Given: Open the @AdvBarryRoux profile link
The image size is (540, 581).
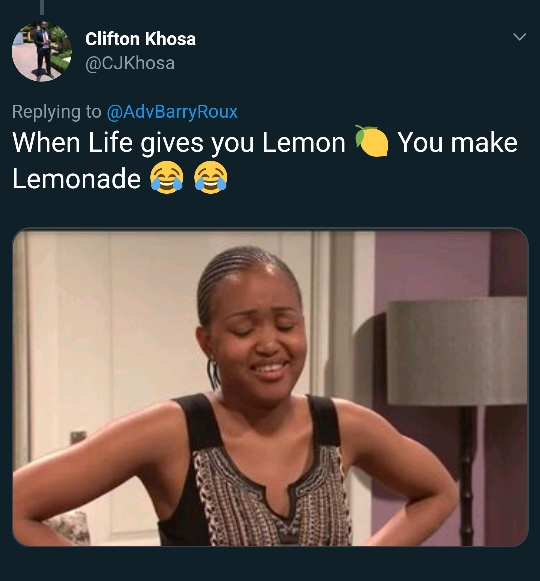Looking at the screenshot, I should [x=172, y=112].
